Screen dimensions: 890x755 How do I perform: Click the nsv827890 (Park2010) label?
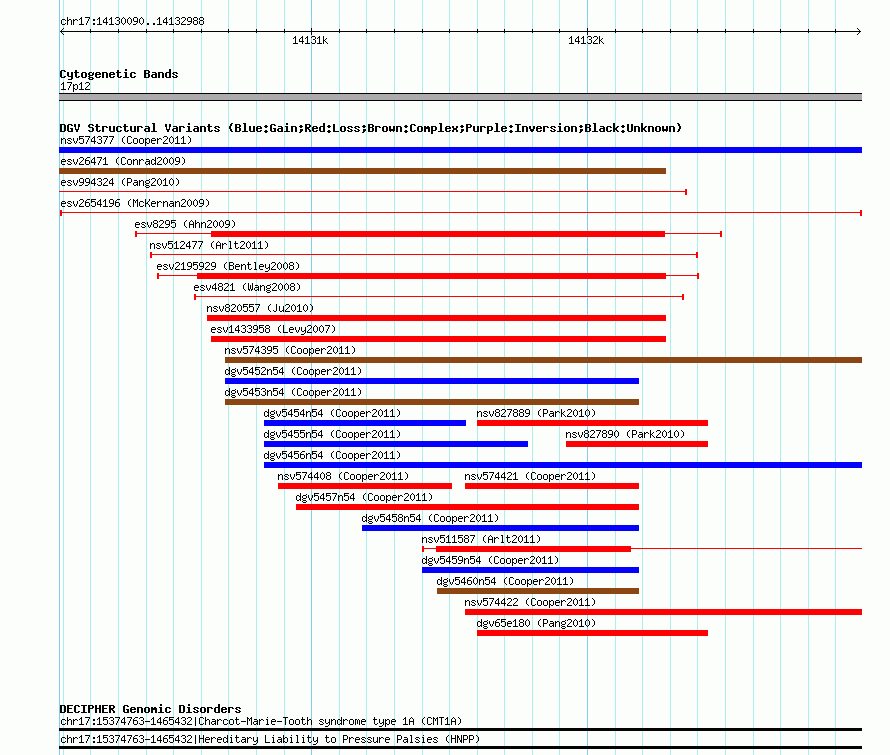[625, 434]
